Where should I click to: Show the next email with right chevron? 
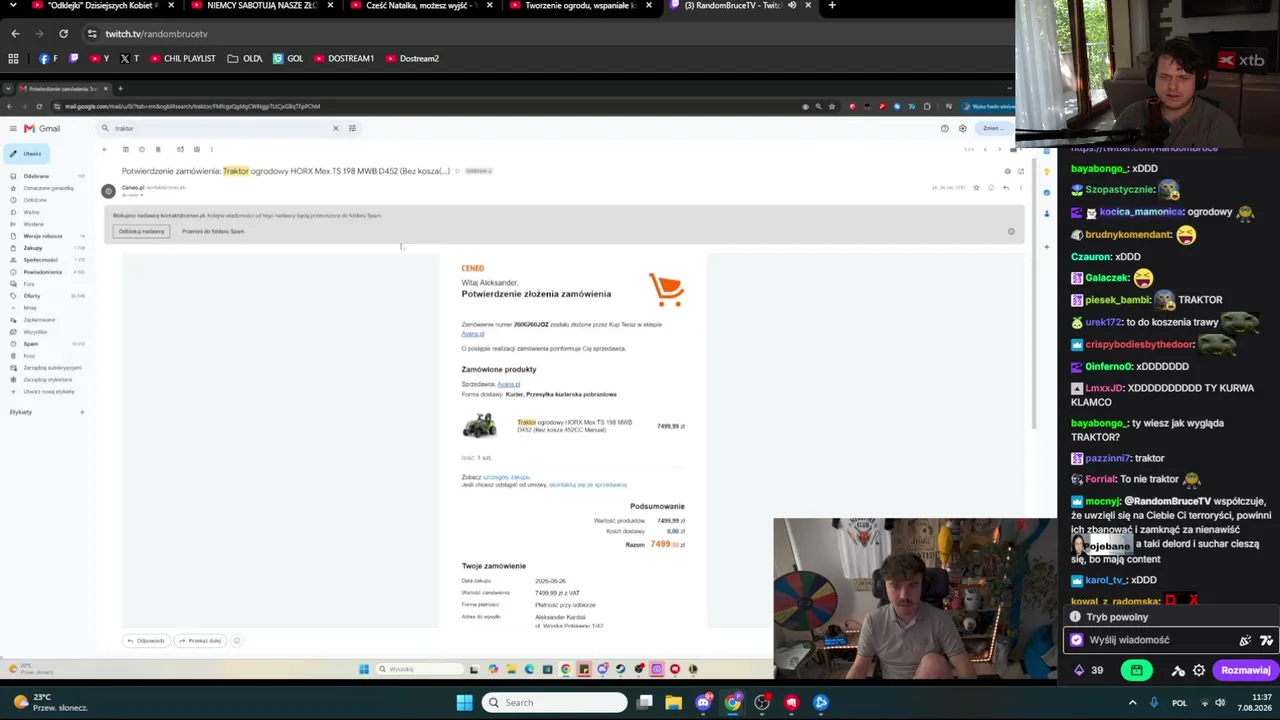(x=999, y=150)
